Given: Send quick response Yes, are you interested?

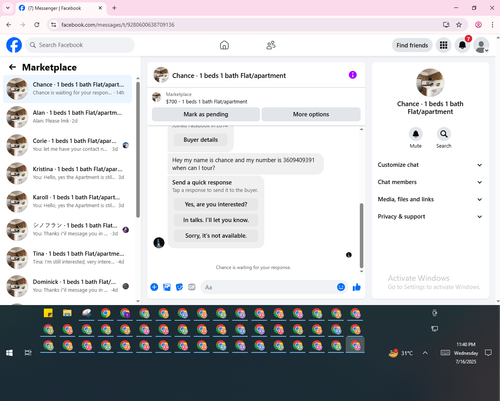Looking at the screenshot, I should tap(216, 204).
